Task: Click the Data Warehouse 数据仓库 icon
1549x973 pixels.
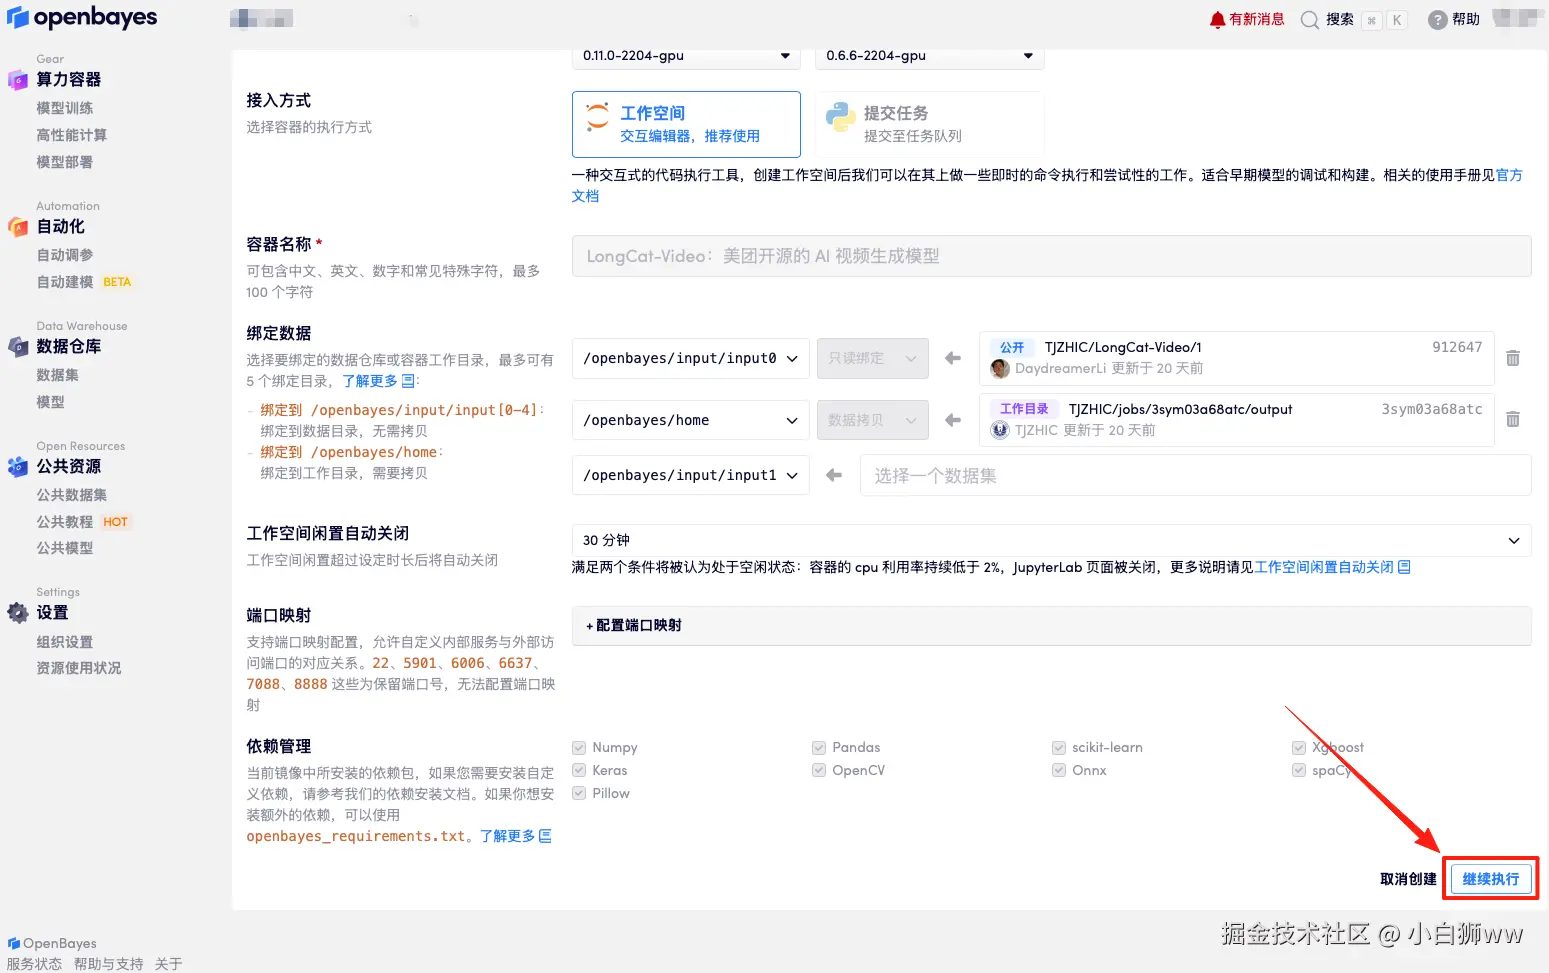Action: point(17,347)
